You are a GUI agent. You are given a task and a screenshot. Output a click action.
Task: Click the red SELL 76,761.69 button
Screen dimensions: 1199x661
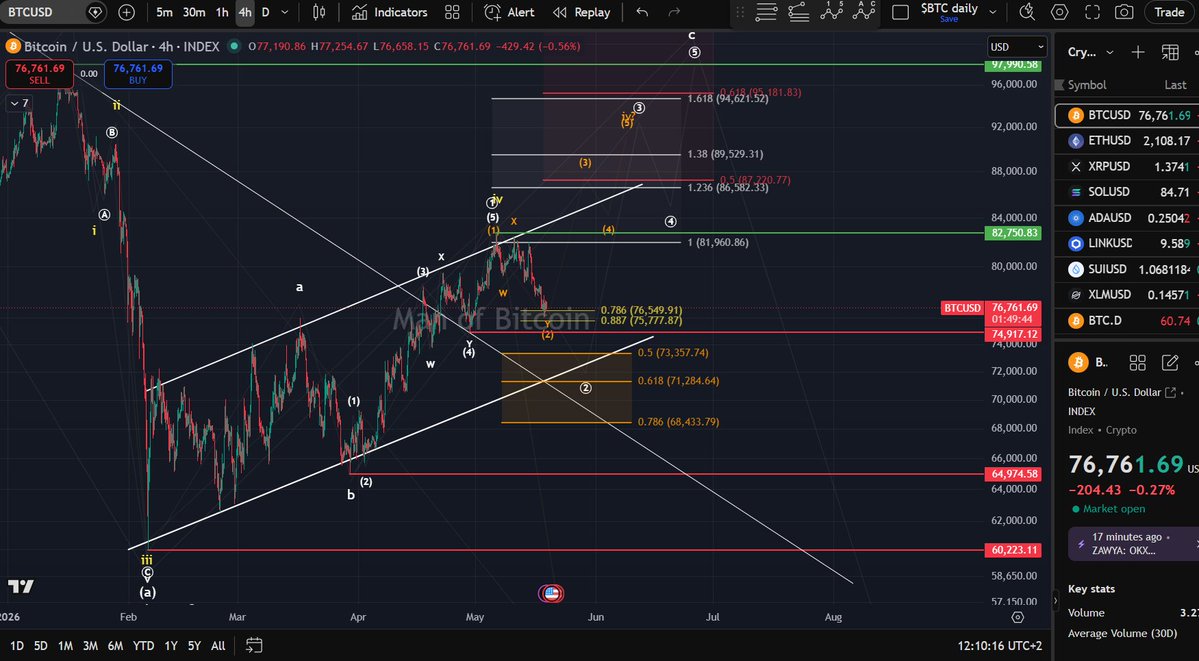pos(39,73)
